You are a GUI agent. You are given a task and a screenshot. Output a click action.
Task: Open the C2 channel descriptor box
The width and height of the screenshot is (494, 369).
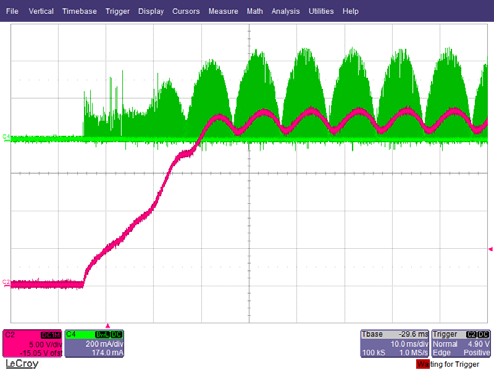[x=32, y=343]
